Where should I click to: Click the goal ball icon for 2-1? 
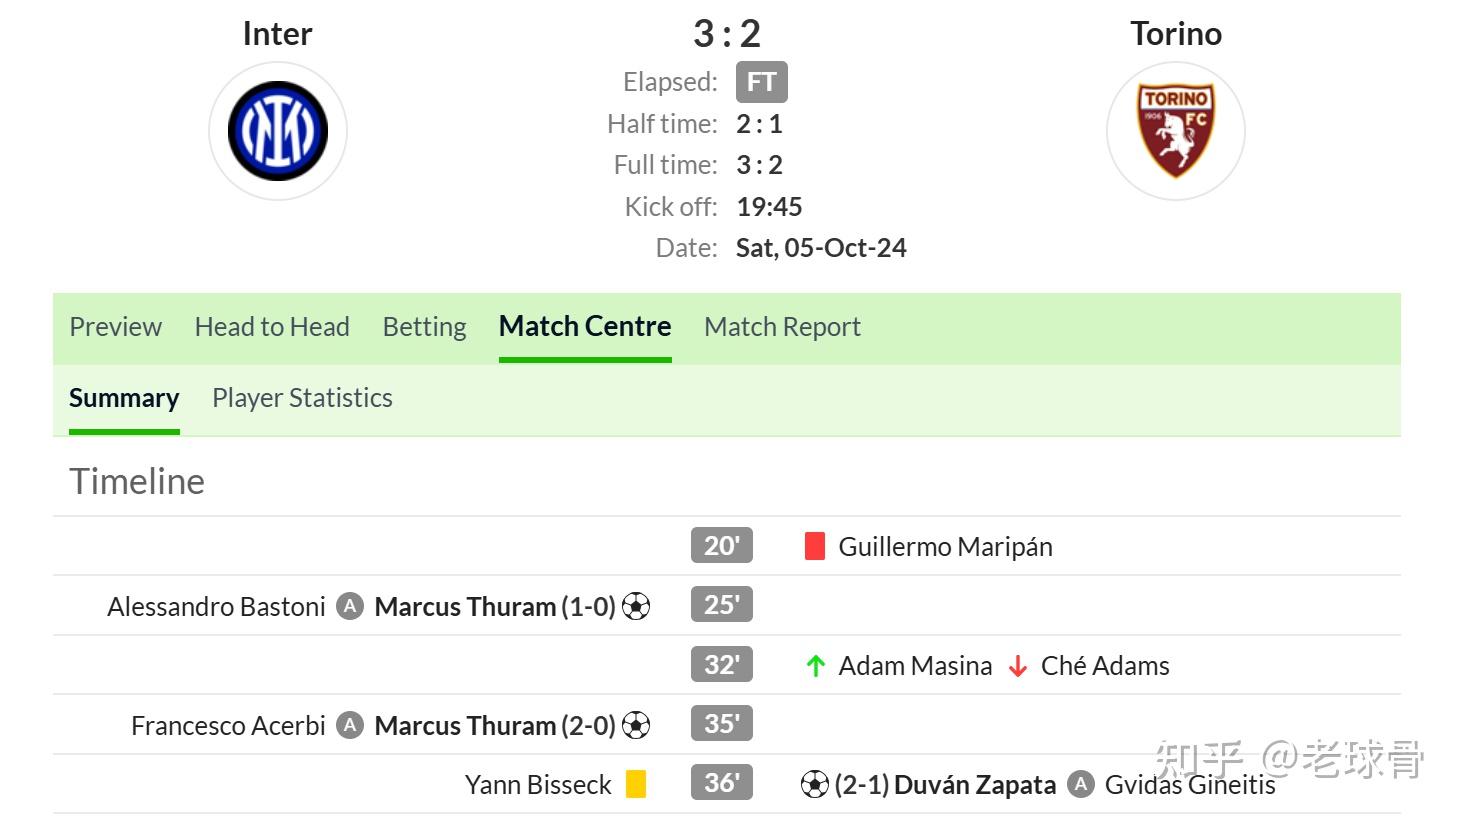coord(815,785)
